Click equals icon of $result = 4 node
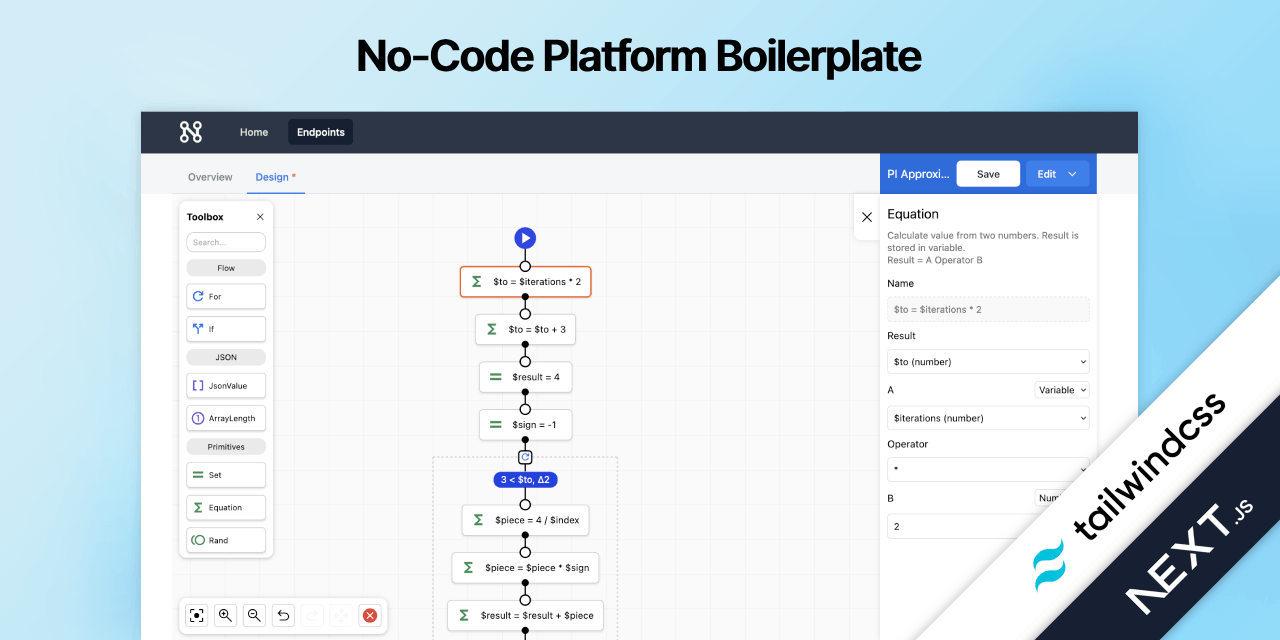Screen dimensions: 1280x640 496,377
